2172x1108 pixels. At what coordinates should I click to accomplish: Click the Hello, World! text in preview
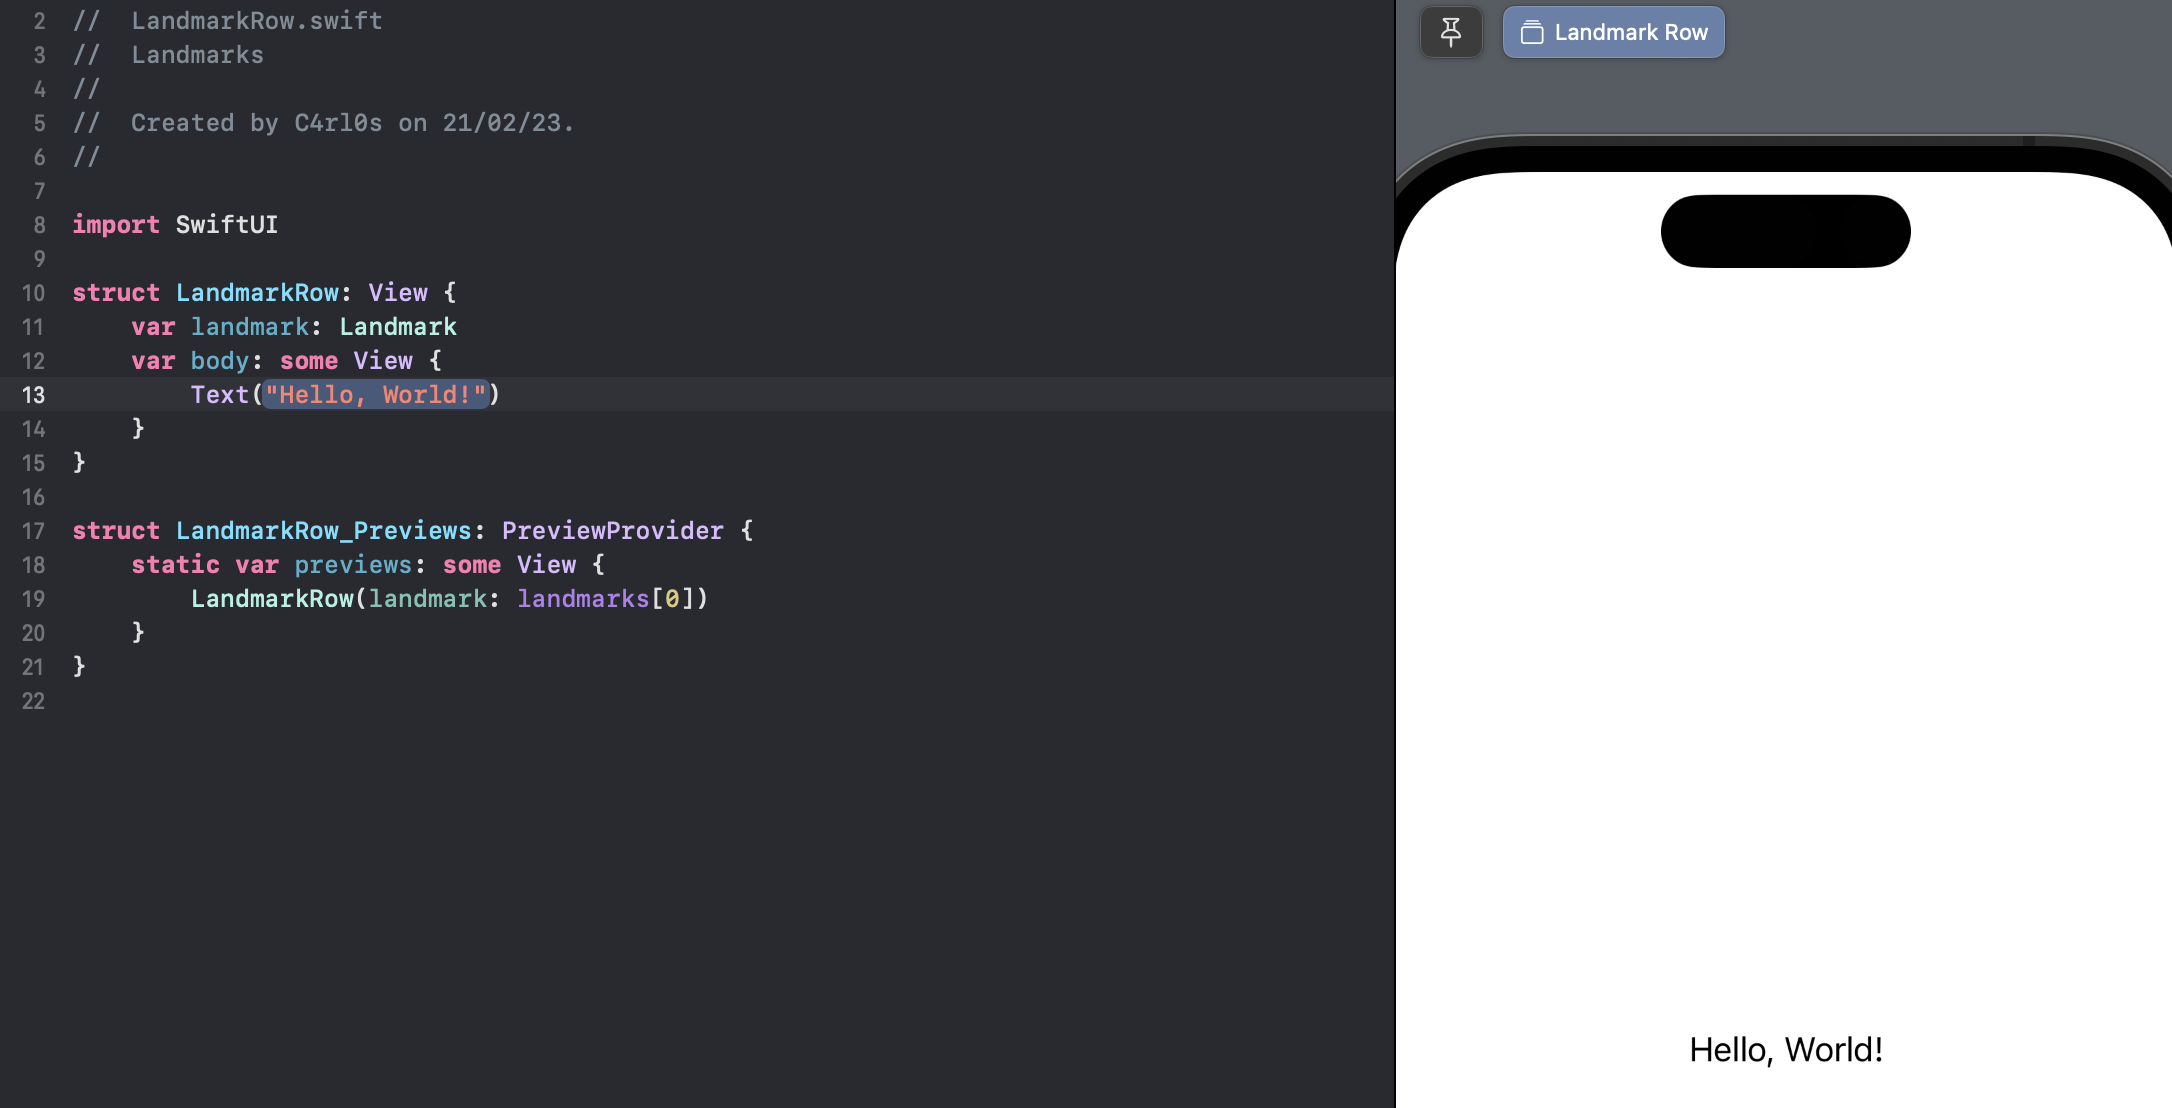1785,1050
